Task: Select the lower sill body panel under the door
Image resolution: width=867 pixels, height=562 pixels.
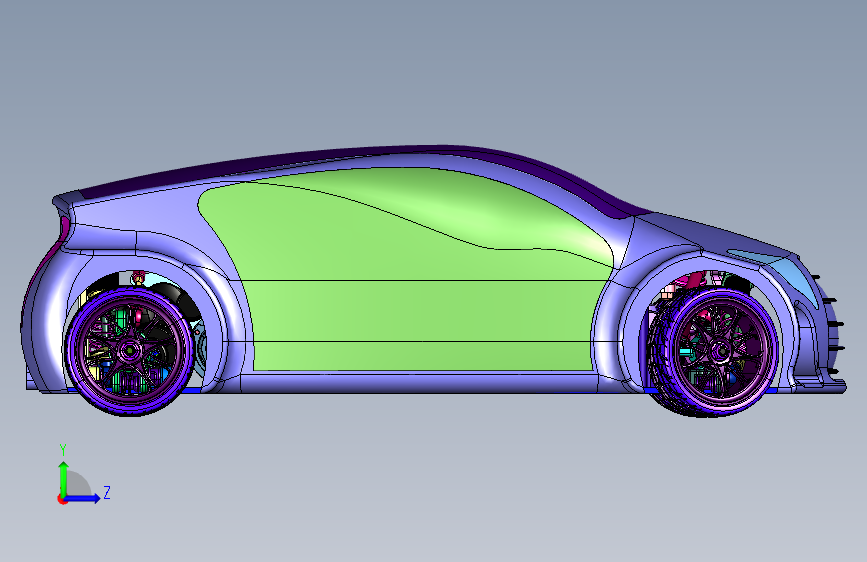Action: (x=420, y=382)
